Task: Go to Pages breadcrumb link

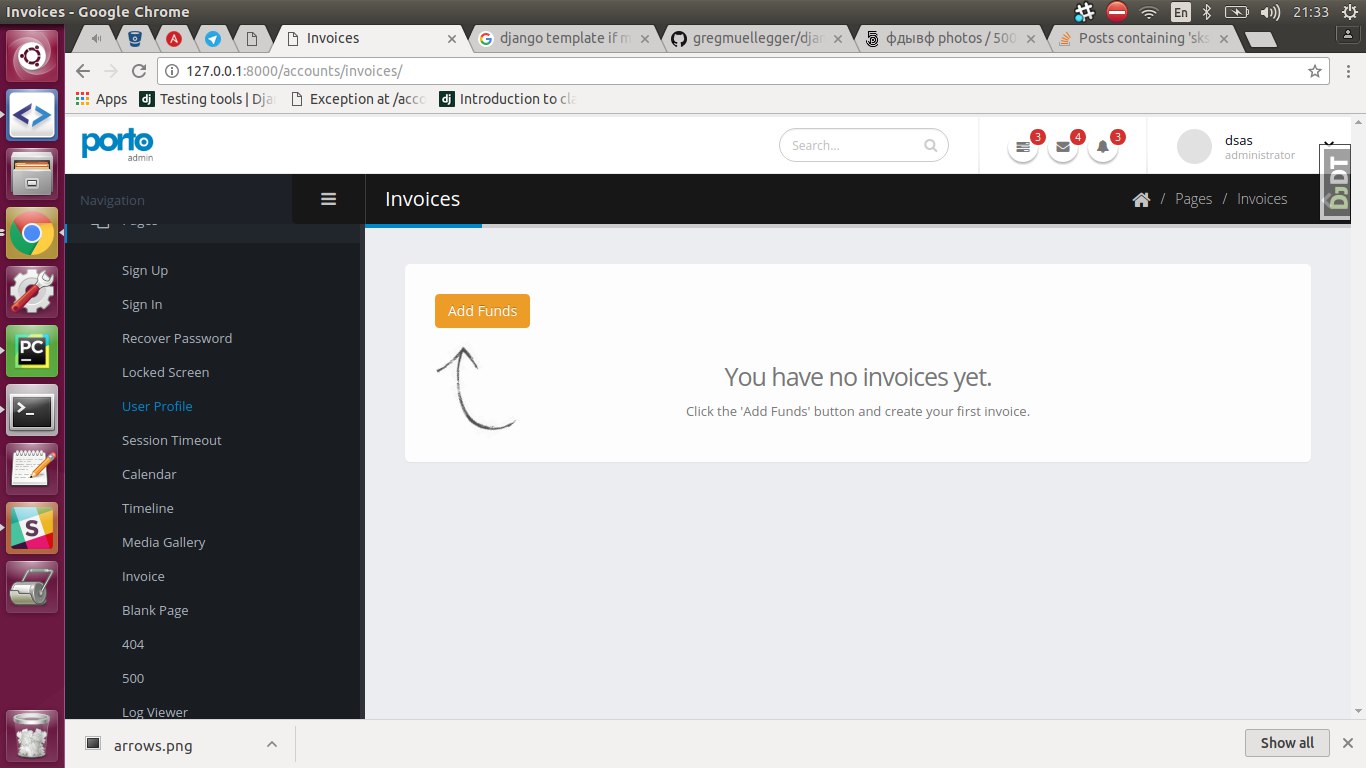Action: point(1193,199)
